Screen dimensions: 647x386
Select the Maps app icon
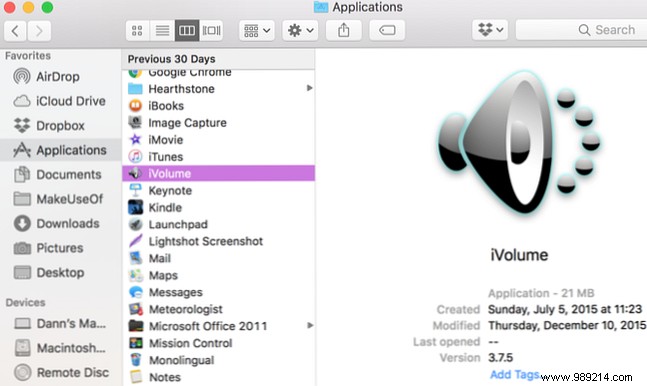point(135,275)
